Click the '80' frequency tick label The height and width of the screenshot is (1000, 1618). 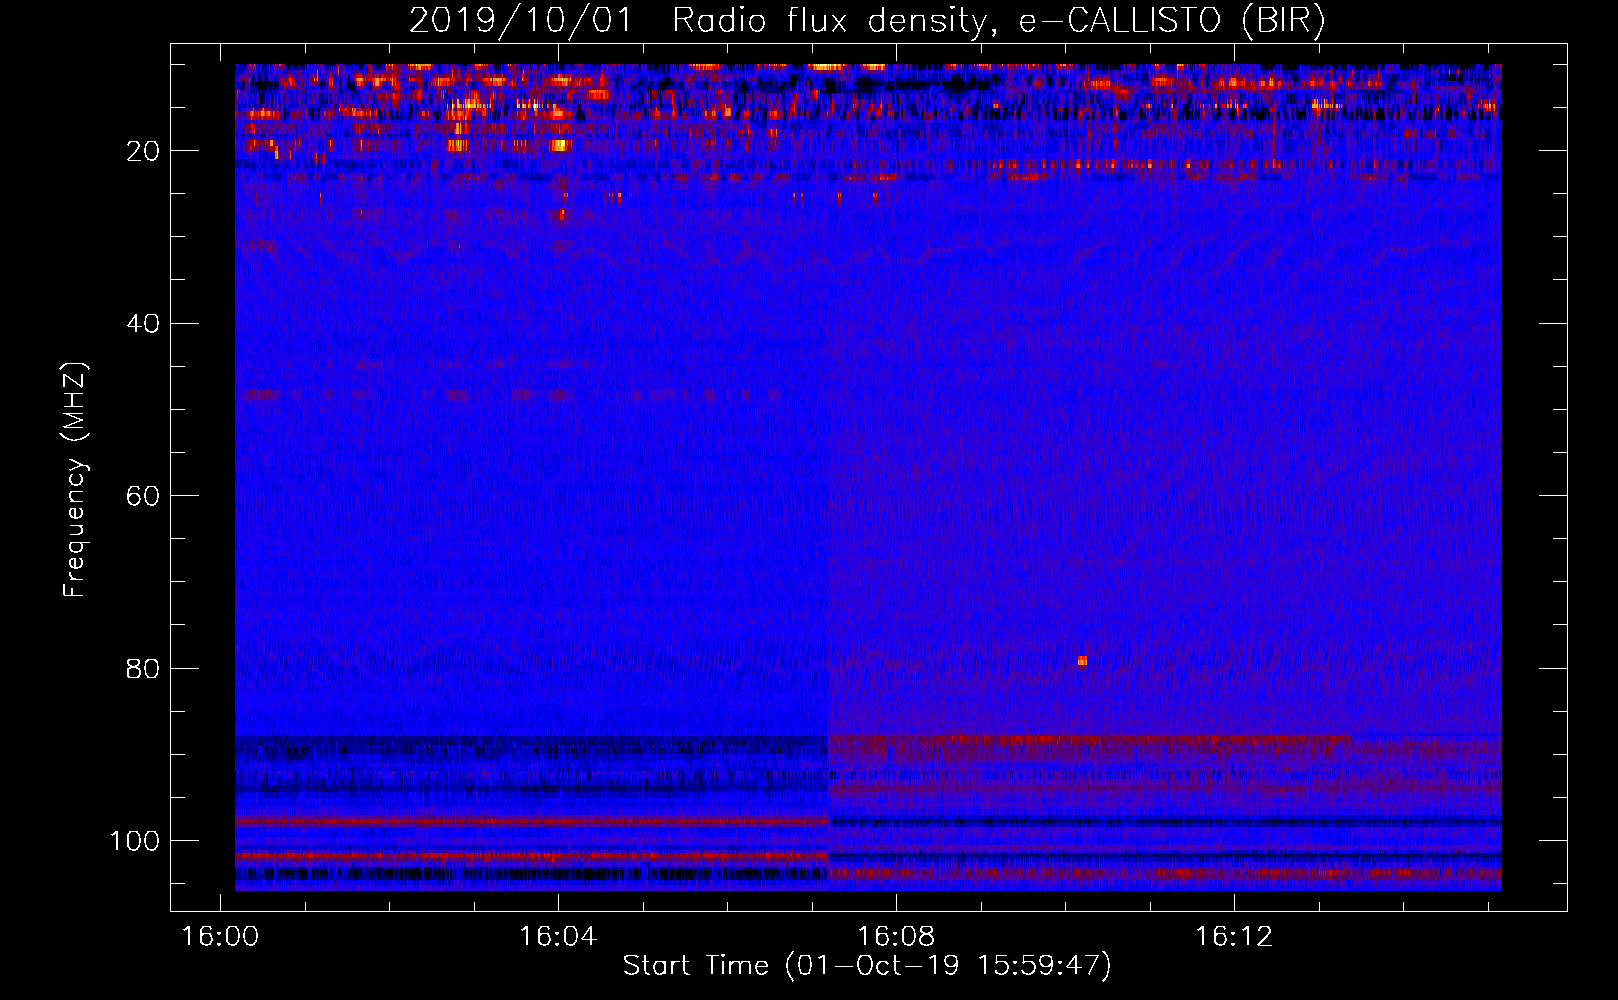tap(144, 668)
